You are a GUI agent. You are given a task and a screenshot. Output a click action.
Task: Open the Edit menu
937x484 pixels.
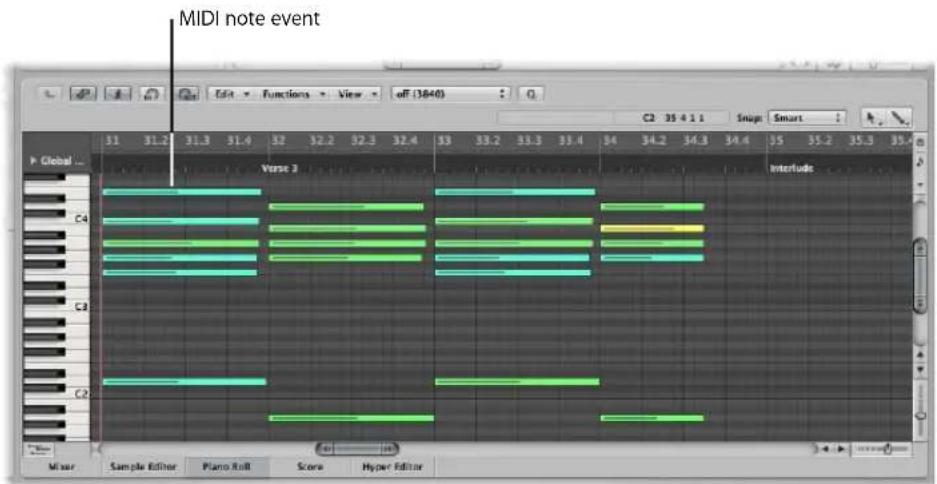coord(232,94)
